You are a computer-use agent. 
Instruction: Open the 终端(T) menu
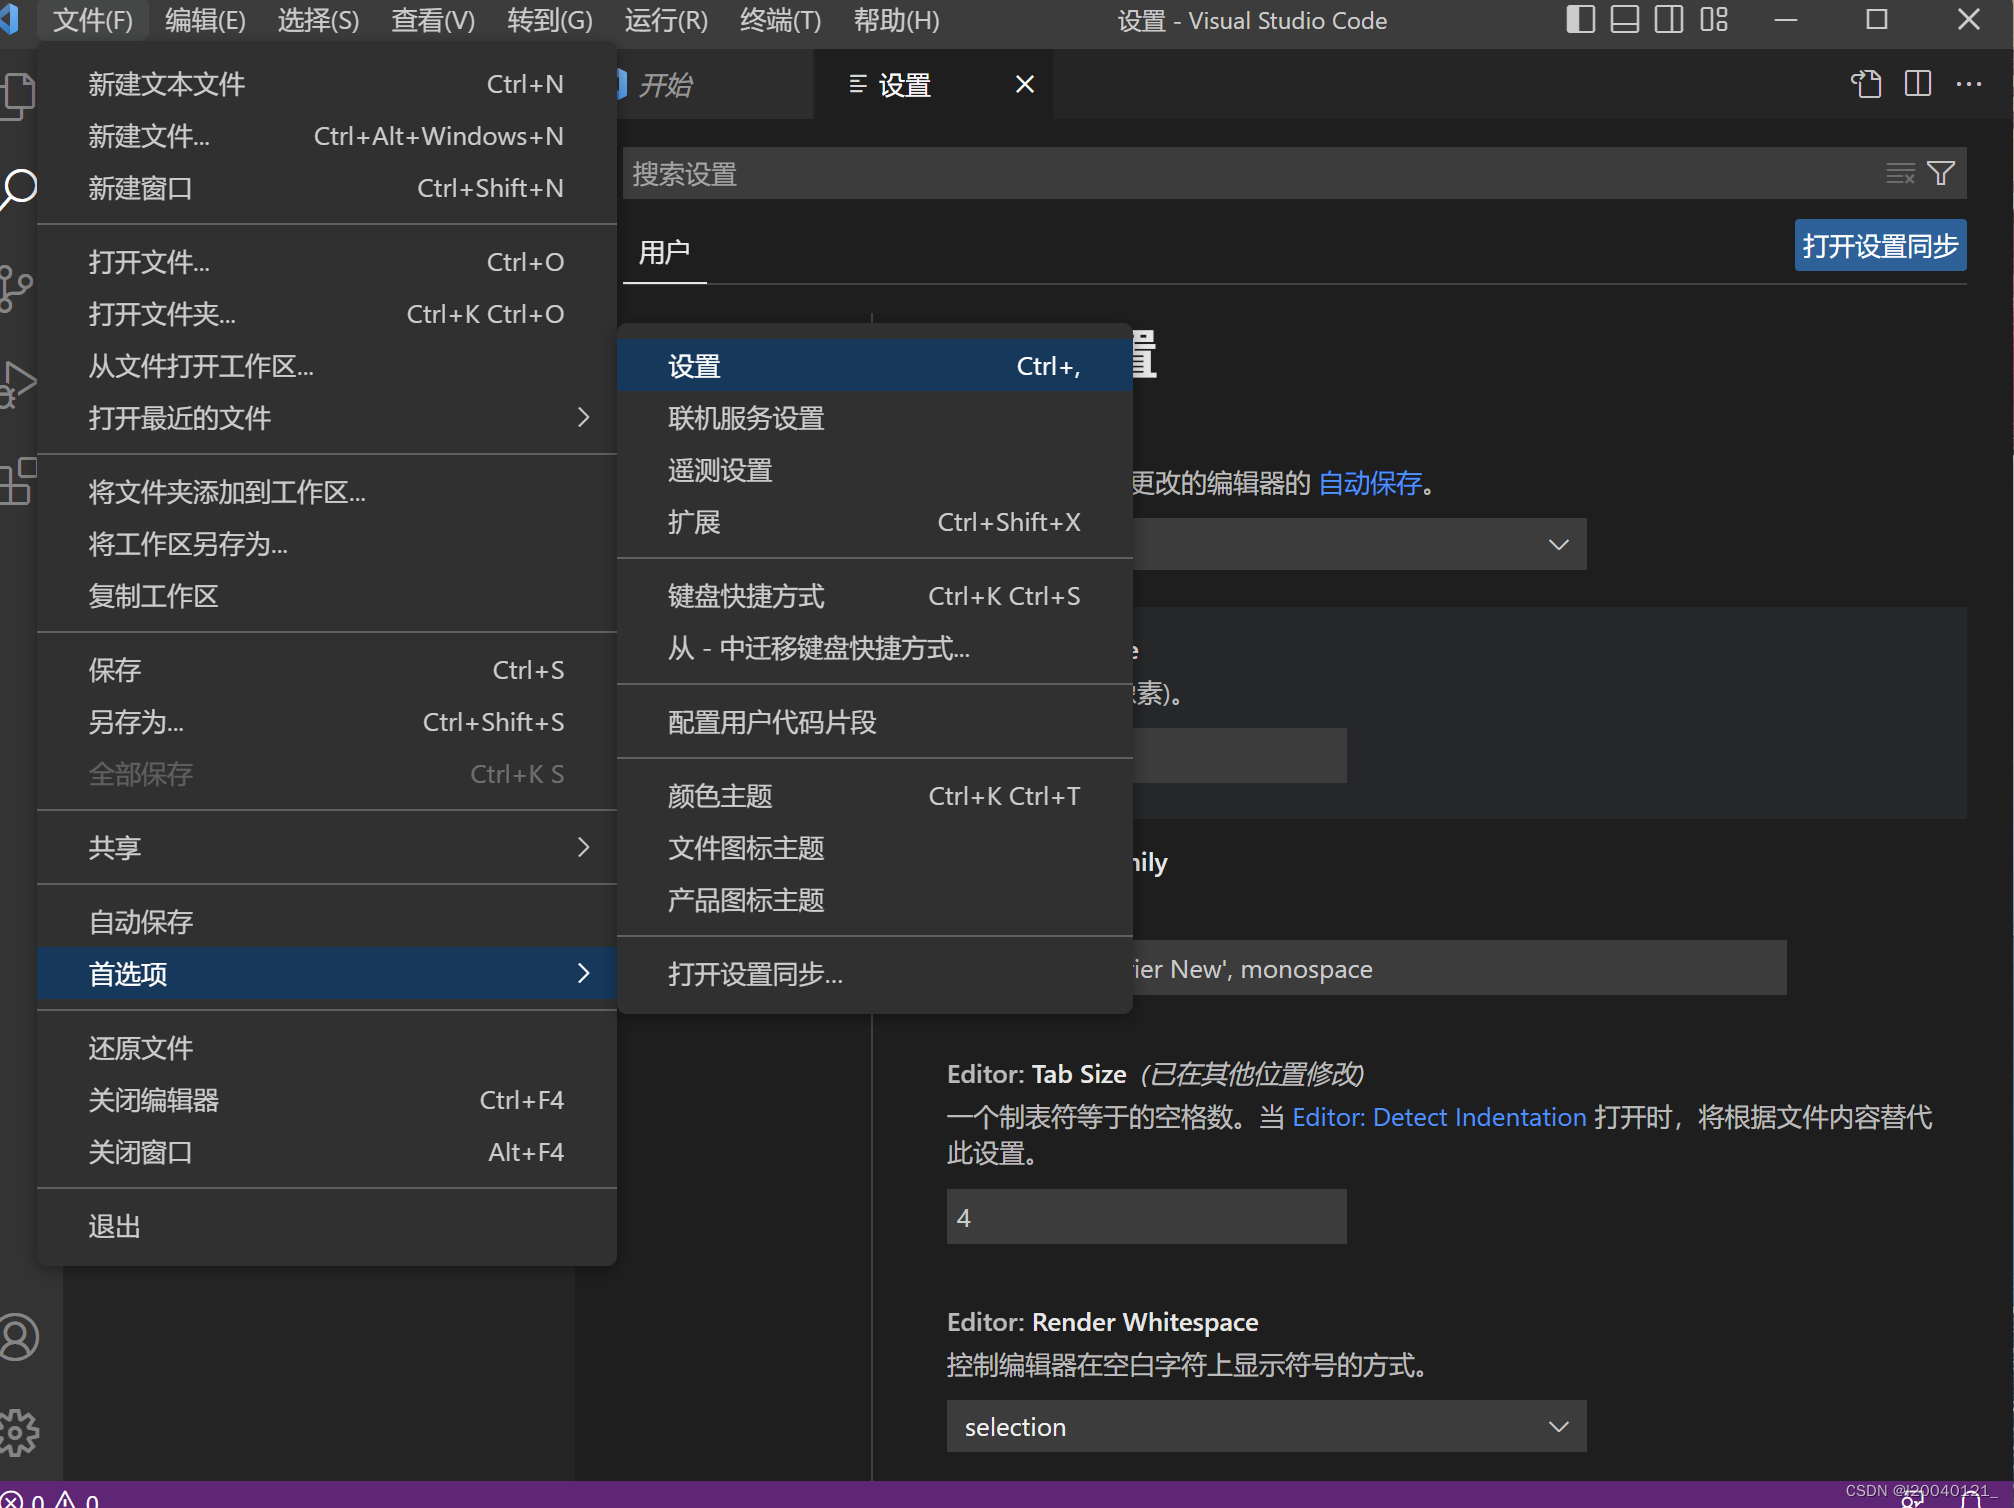pyautogui.click(x=780, y=20)
